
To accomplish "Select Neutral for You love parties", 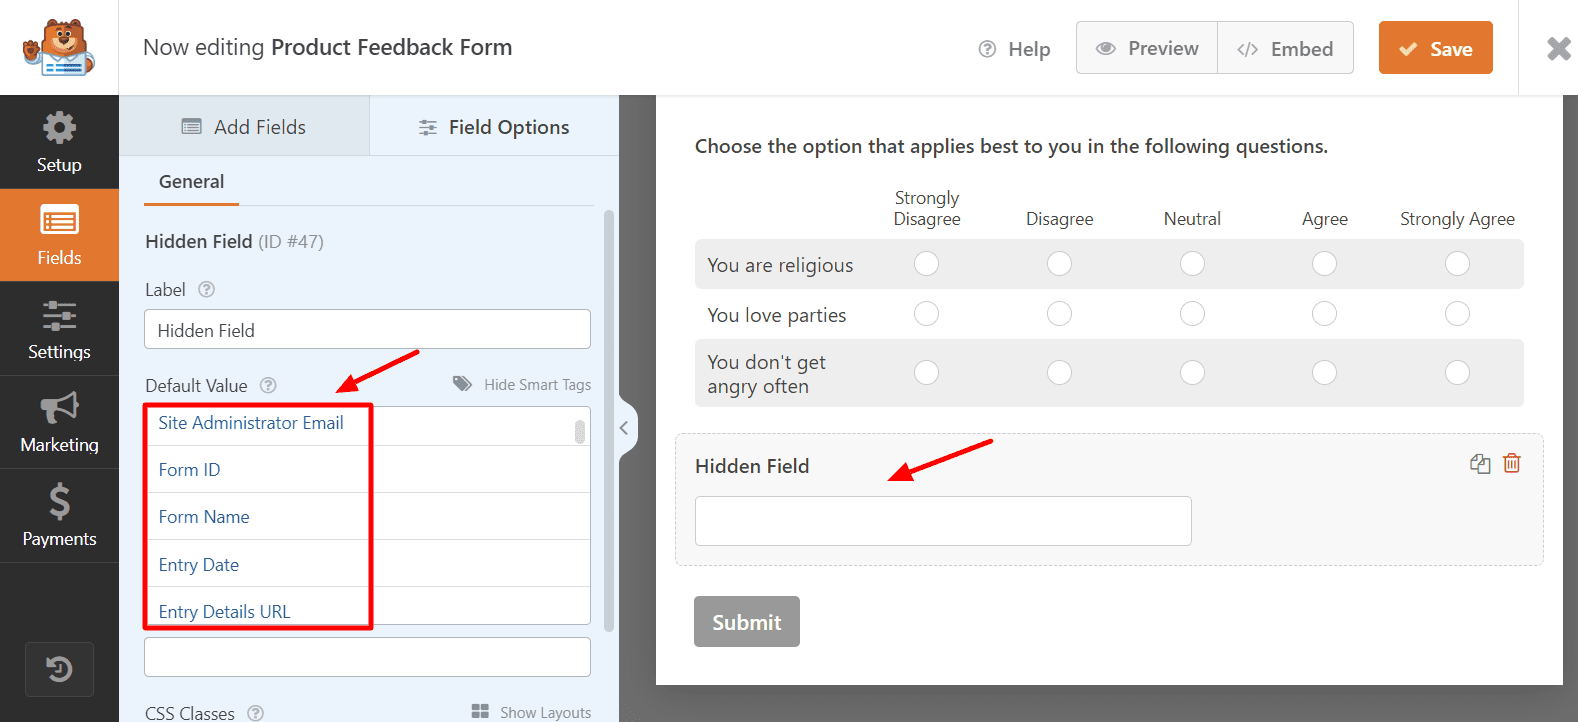I will click(1192, 314).
